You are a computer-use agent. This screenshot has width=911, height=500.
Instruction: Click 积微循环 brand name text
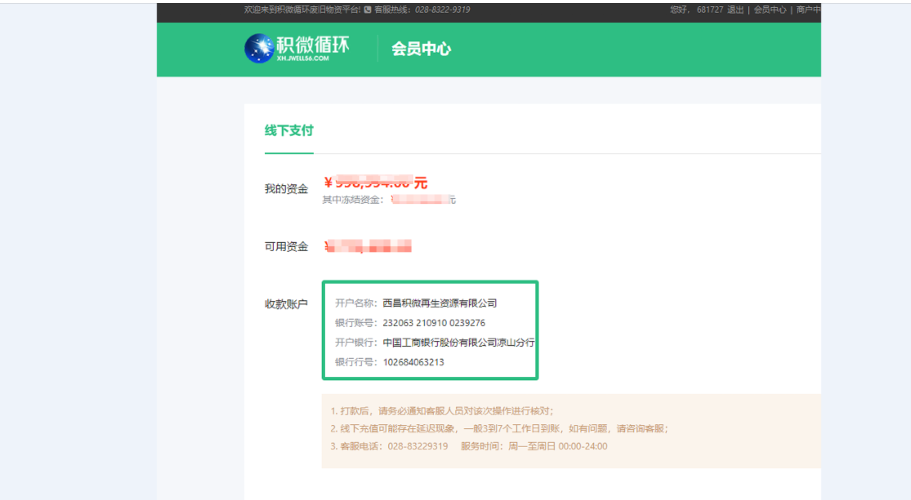(313, 45)
